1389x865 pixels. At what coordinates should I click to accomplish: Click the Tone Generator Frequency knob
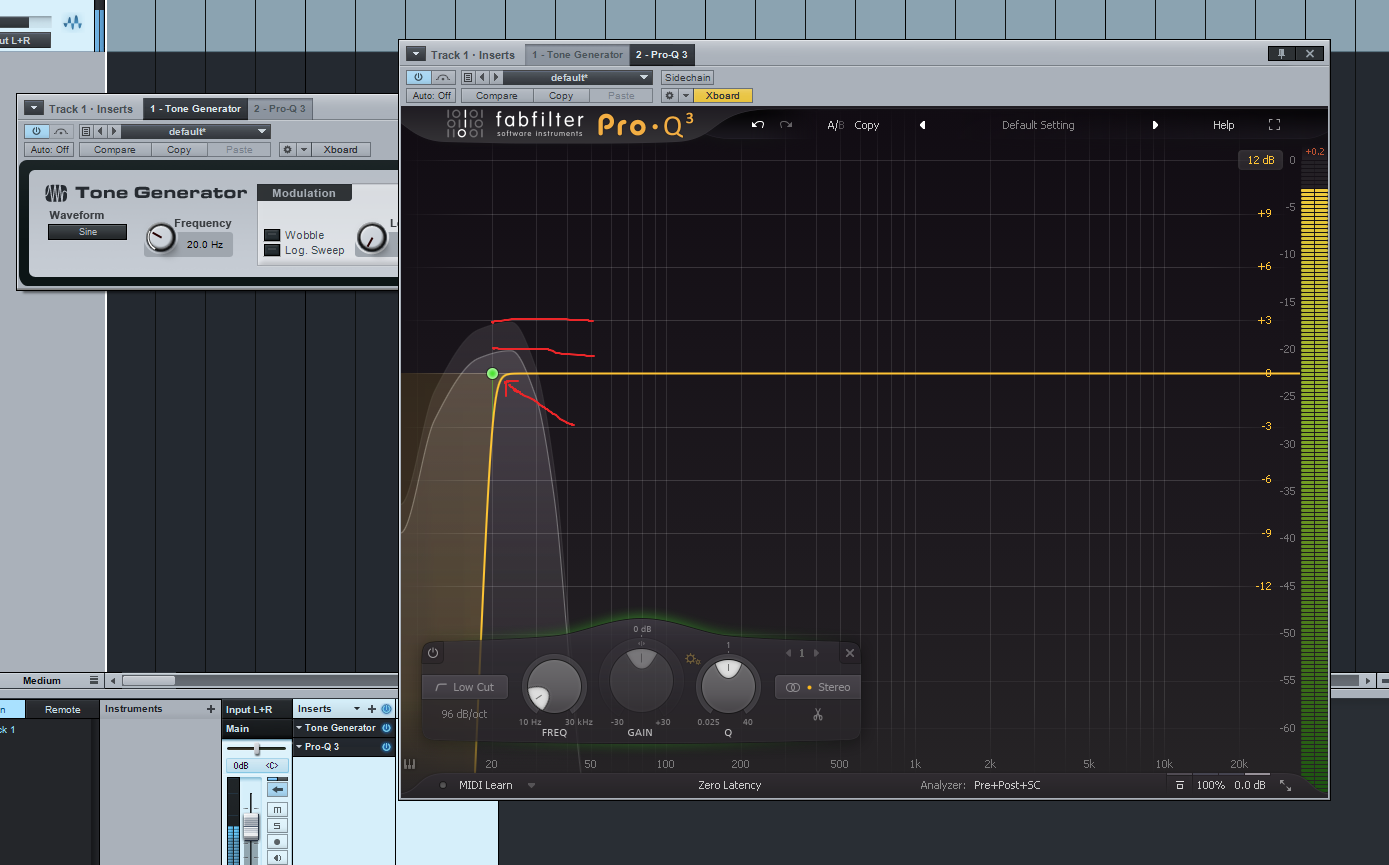(x=160, y=238)
